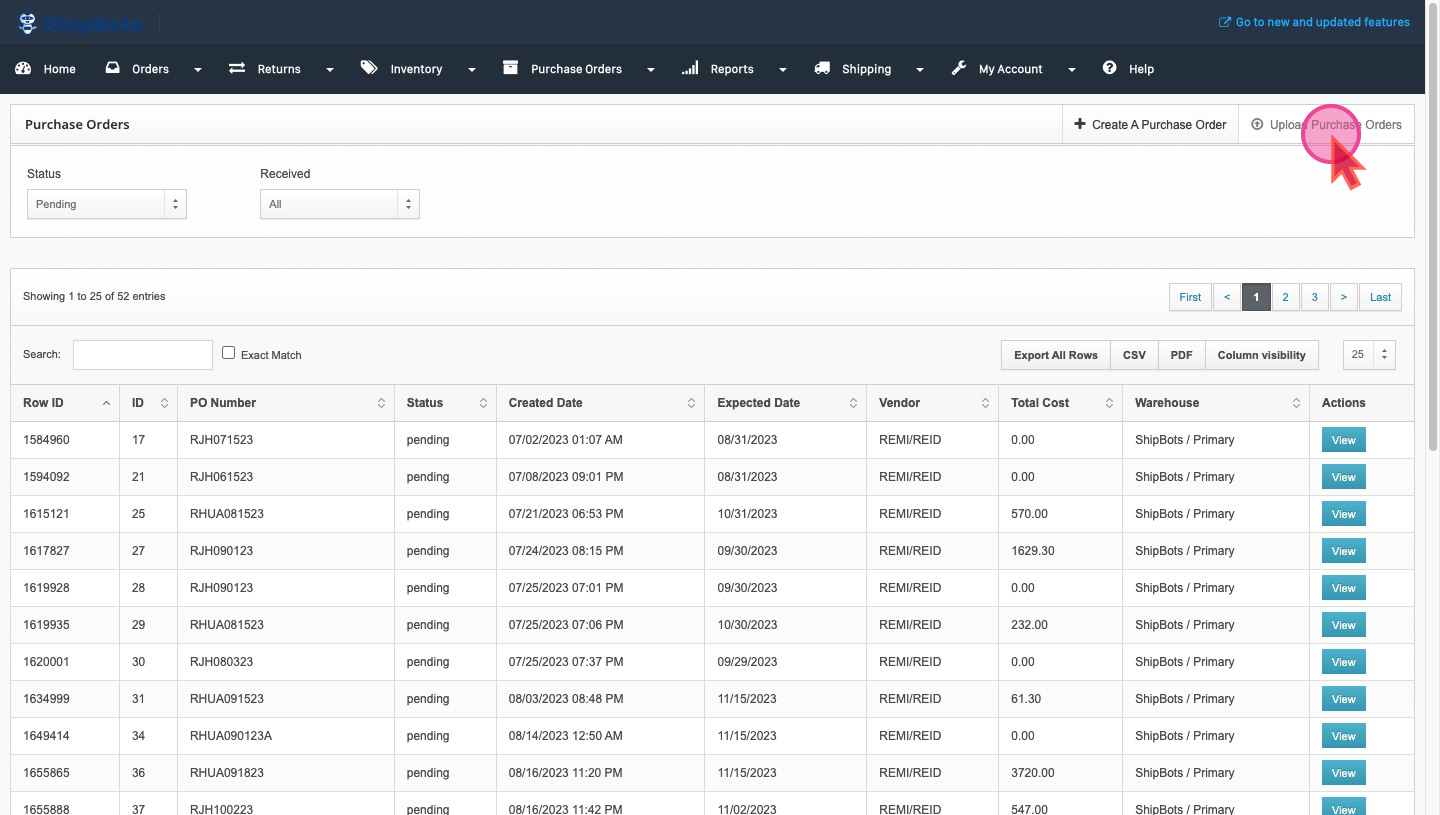Click the Reports signal bars icon
This screenshot has height=815, width=1440.
tap(690, 68)
